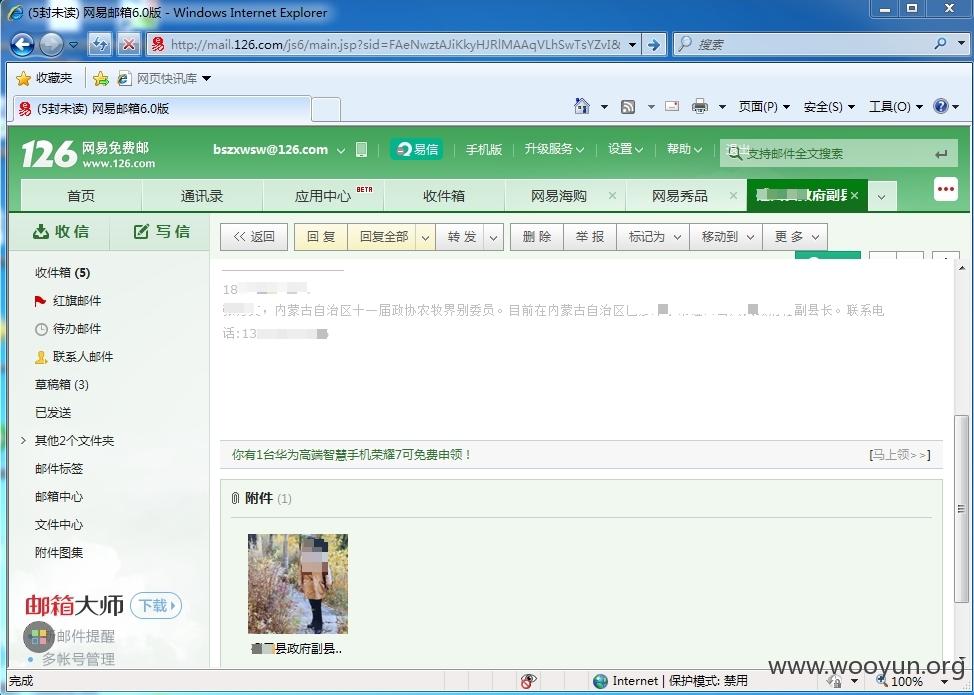The image size is (974, 695).
Task: Click the mobile phone icon beside email address
Action: [x=362, y=149]
